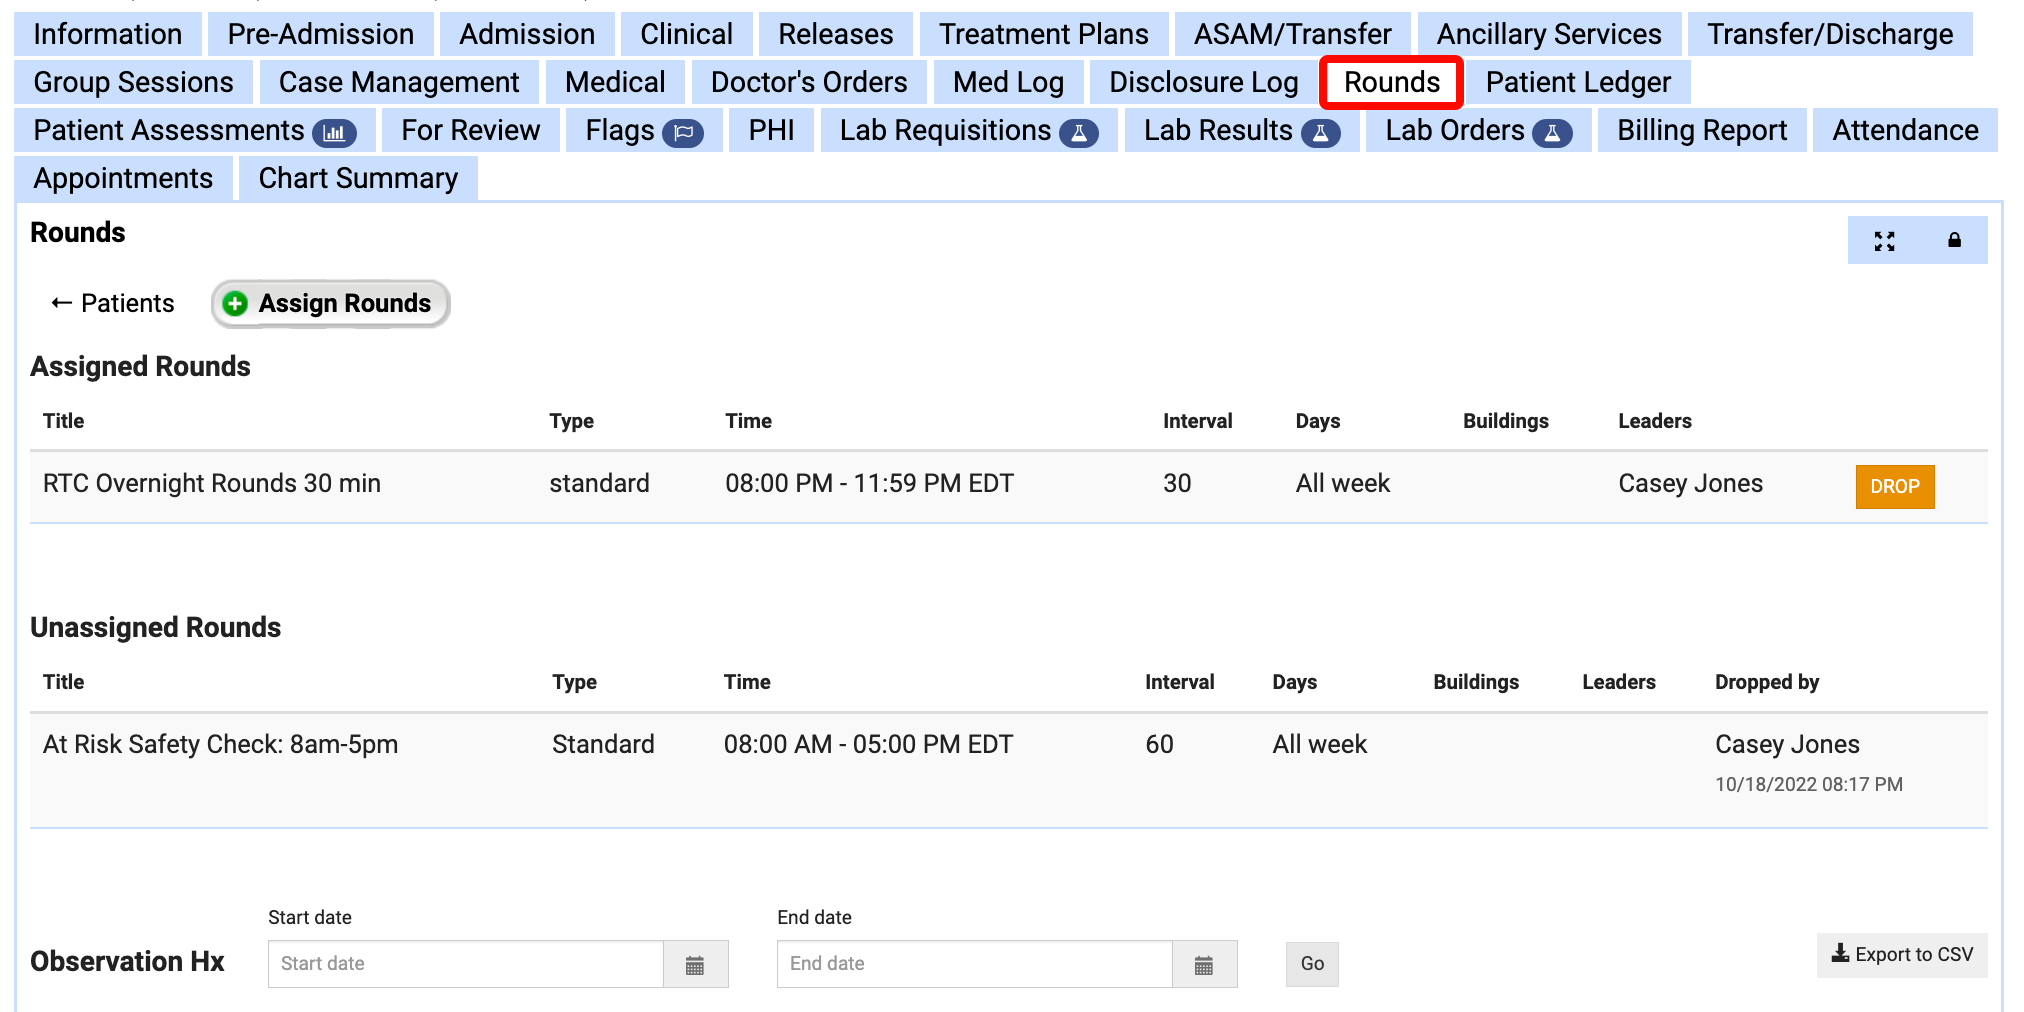Screen dimensions: 2024x1012
Task: Click the flag icon on the Flags tab
Action: coord(686,130)
